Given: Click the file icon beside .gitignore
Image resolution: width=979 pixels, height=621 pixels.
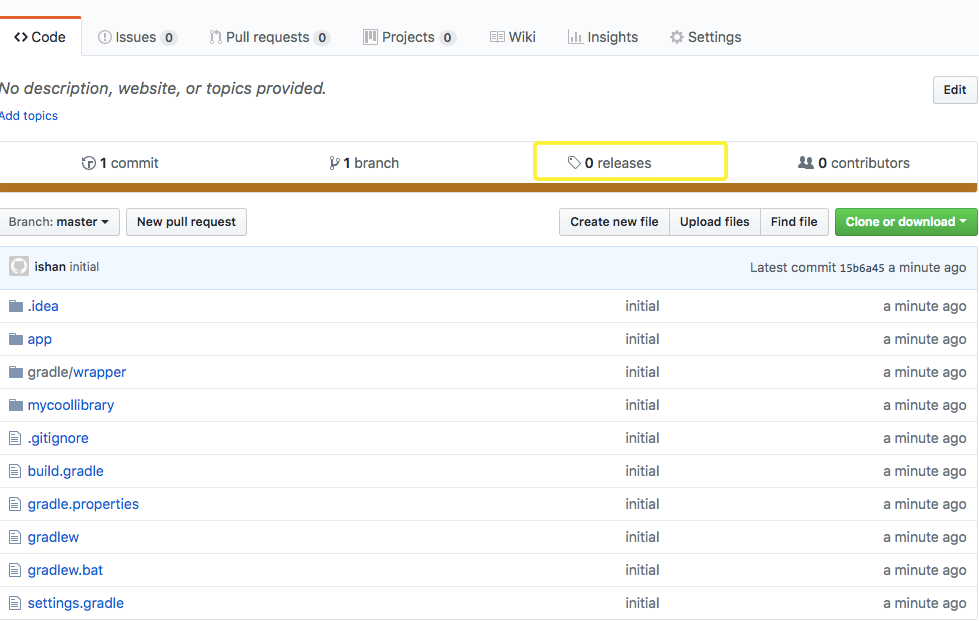Looking at the screenshot, I should click(14, 437).
